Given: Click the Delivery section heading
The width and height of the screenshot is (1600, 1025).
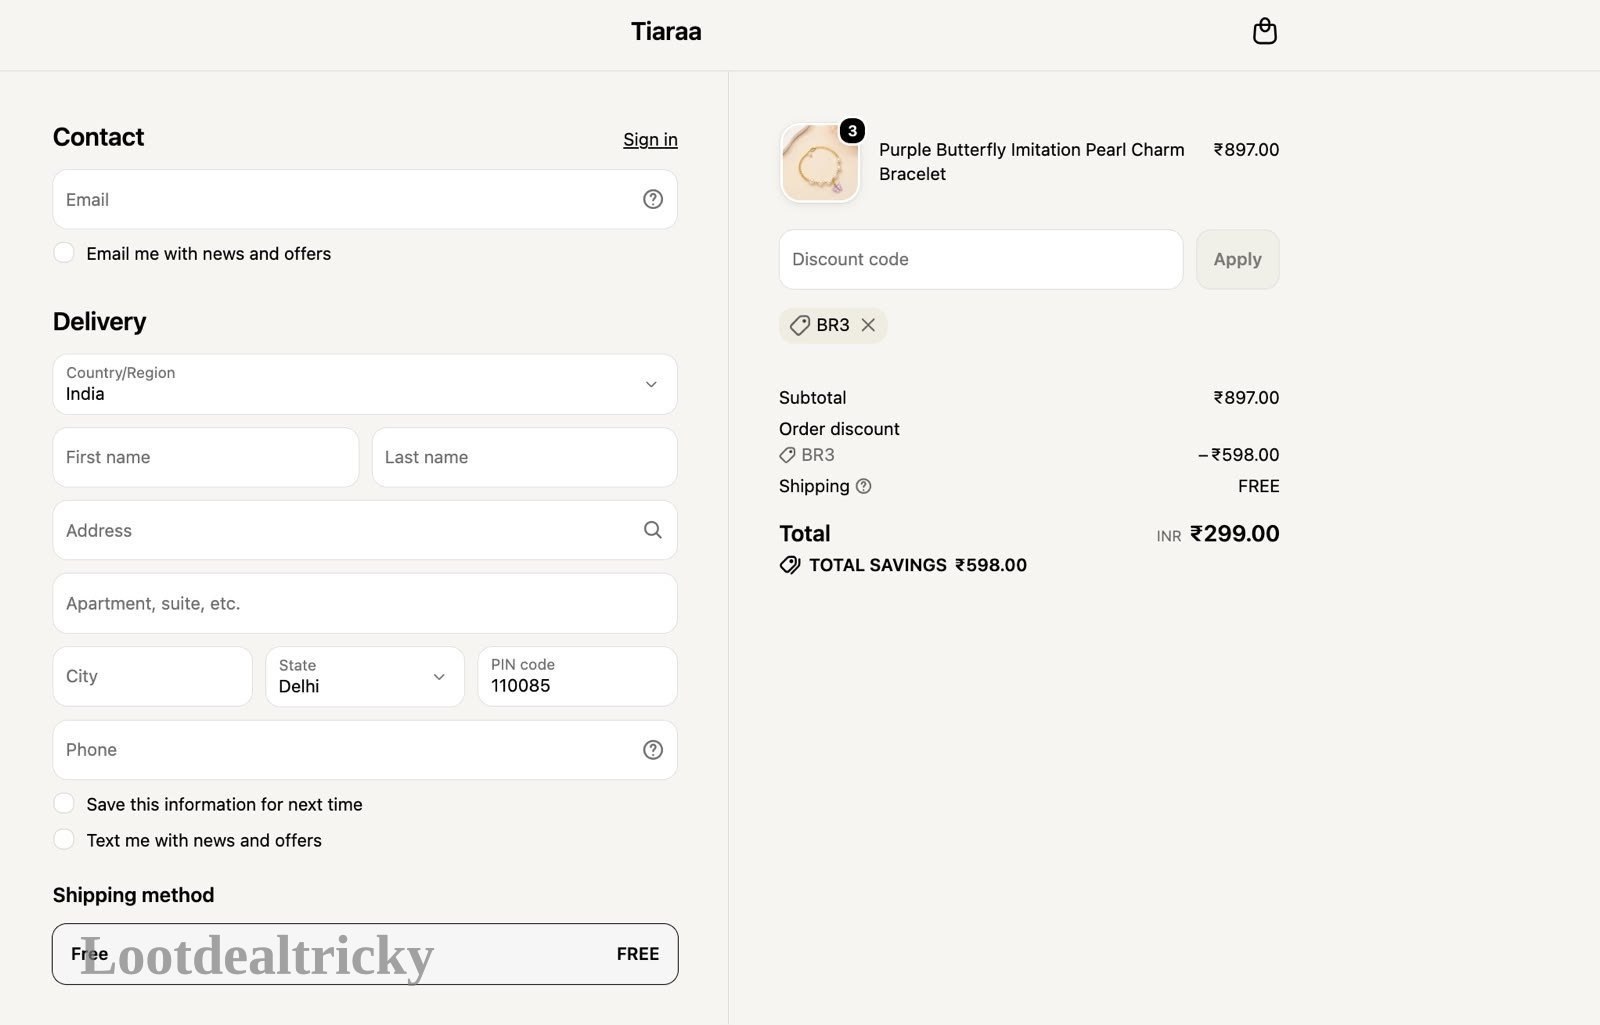Looking at the screenshot, I should point(99,321).
